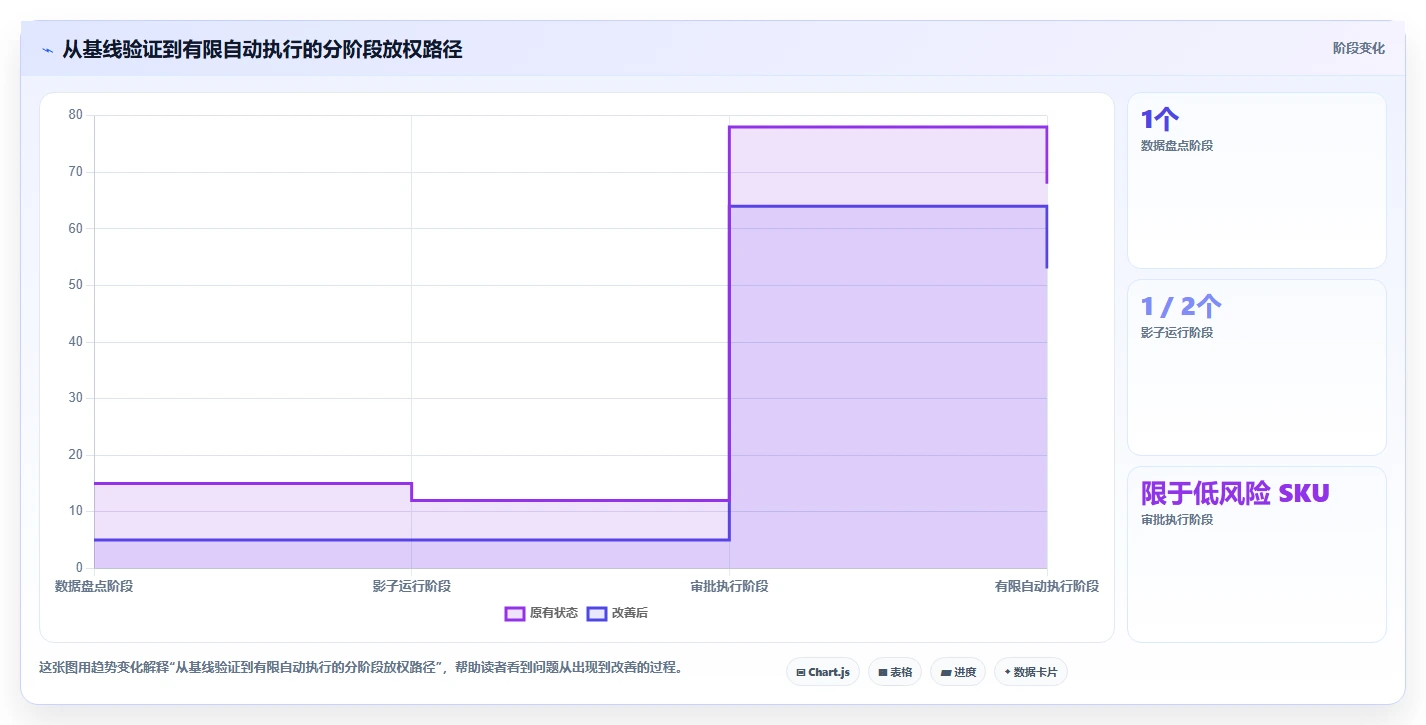
Task: Click the 审批执行阶段 x-axis label
Action: point(729,586)
